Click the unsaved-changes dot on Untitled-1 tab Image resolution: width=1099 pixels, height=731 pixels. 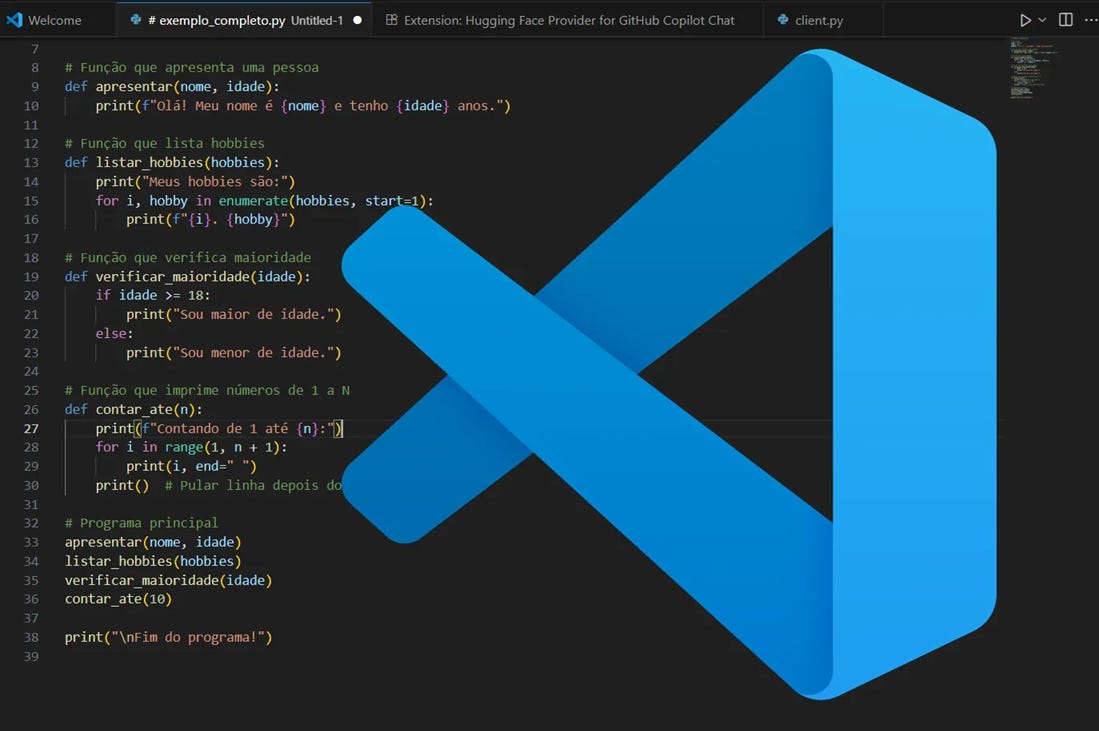pyautogui.click(x=357, y=20)
